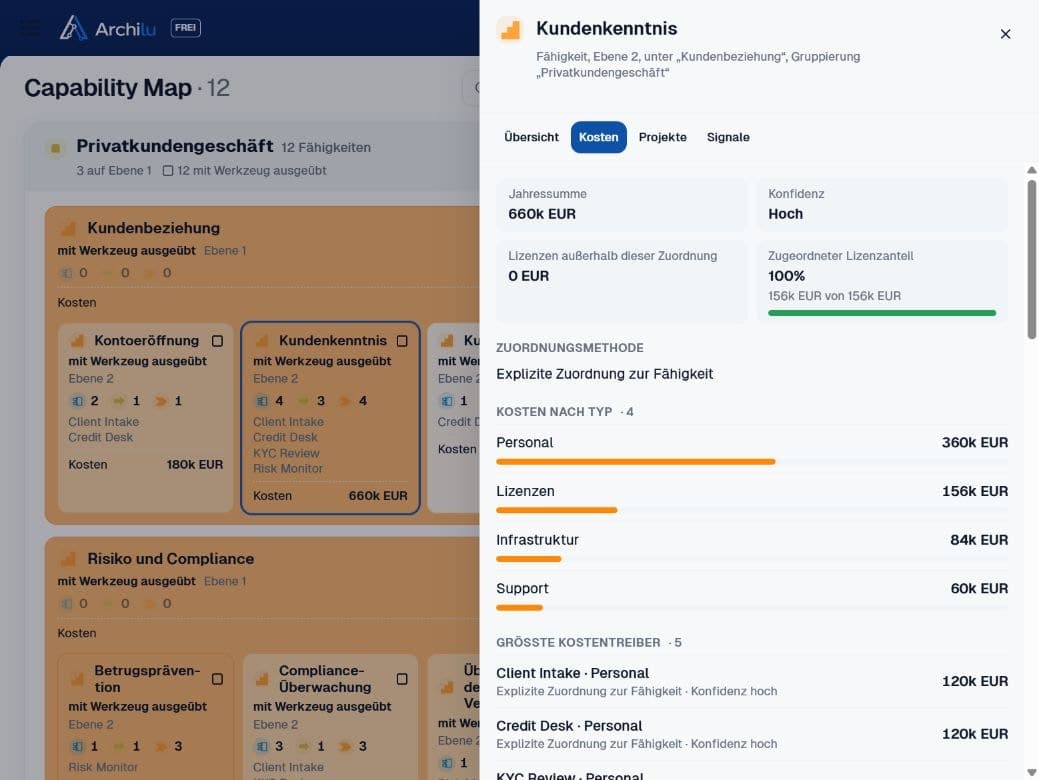Click the Archilu logo
Screen dimensions: 1039x780
(107, 28)
